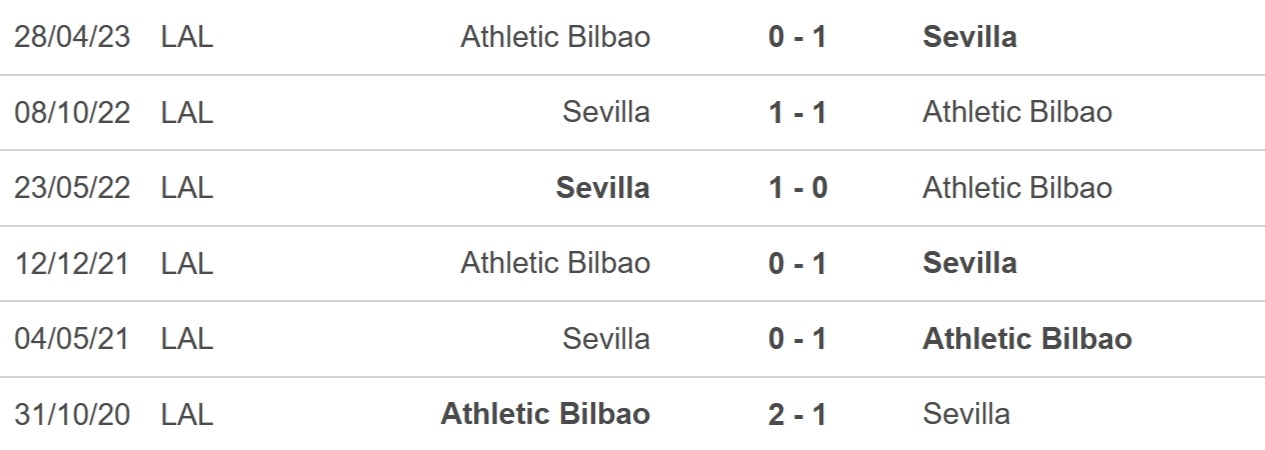The image size is (1265, 450).
Task: Open the 0 - 1 score from 12/12/21
Action: click(x=798, y=263)
